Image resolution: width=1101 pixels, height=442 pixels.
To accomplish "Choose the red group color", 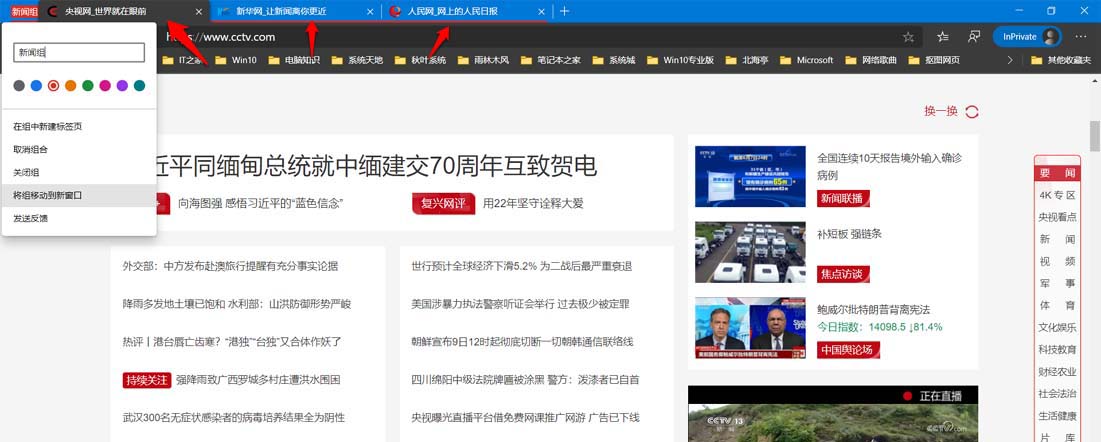I will tap(53, 86).
